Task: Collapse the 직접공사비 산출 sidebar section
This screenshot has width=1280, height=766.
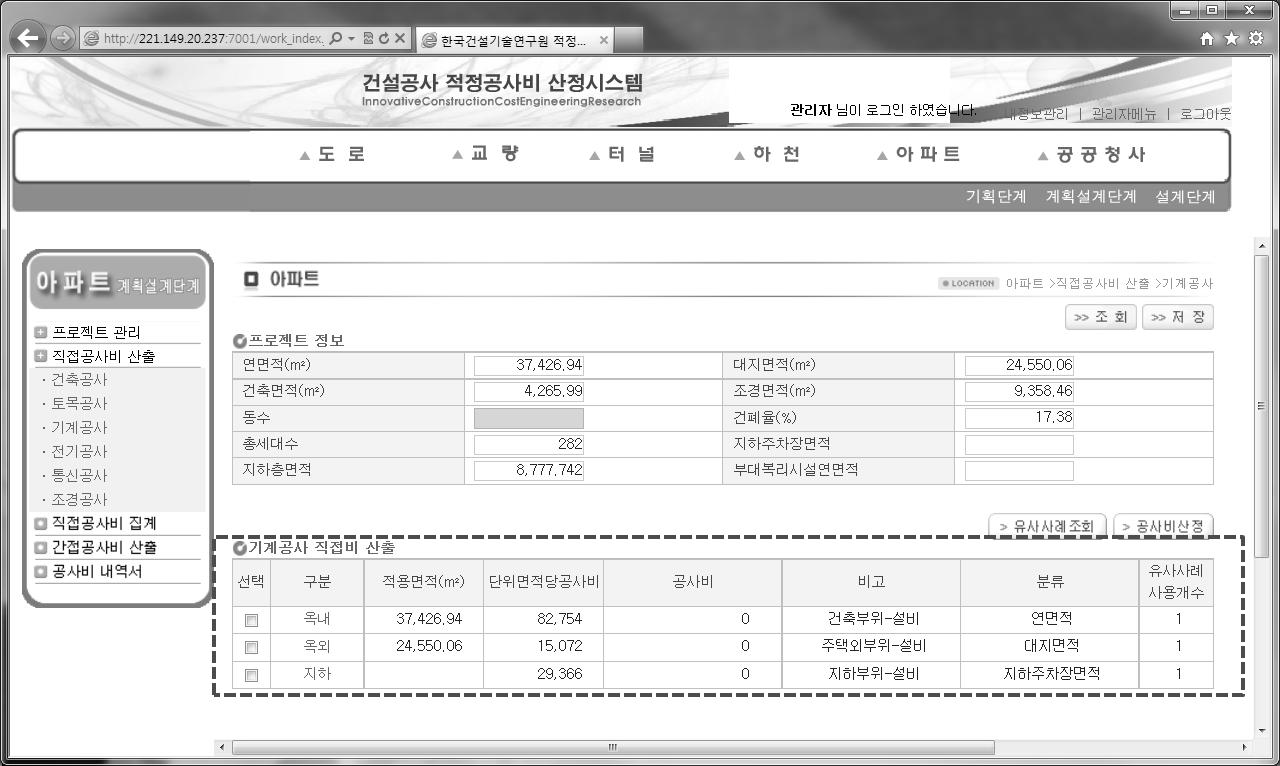Action: tap(41, 356)
